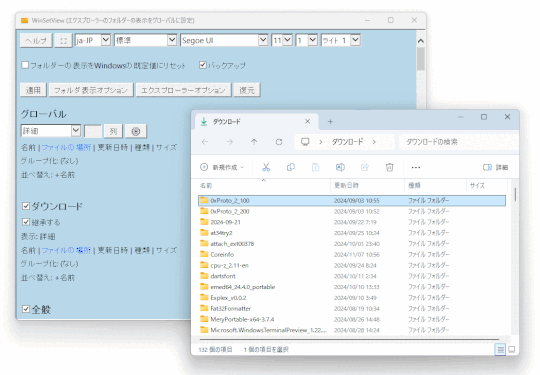
Task: Close the ダウンロード tab
Action: point(308,121)
